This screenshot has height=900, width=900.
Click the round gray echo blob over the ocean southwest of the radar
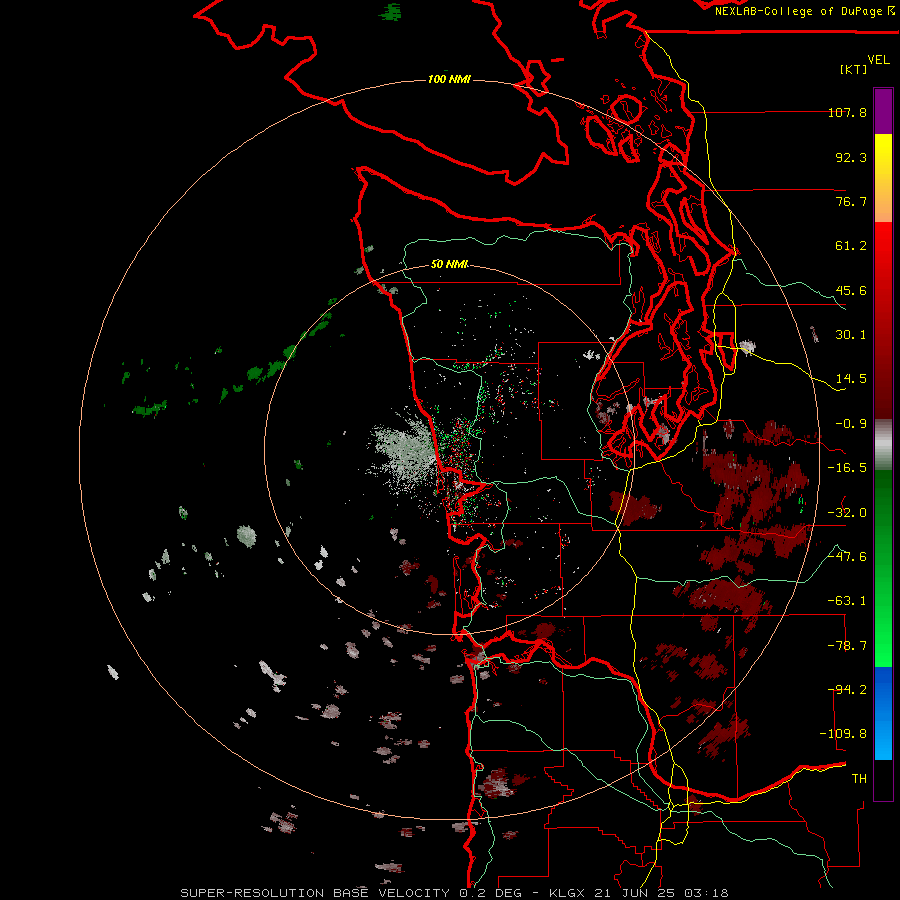click(x=247, y=536)
